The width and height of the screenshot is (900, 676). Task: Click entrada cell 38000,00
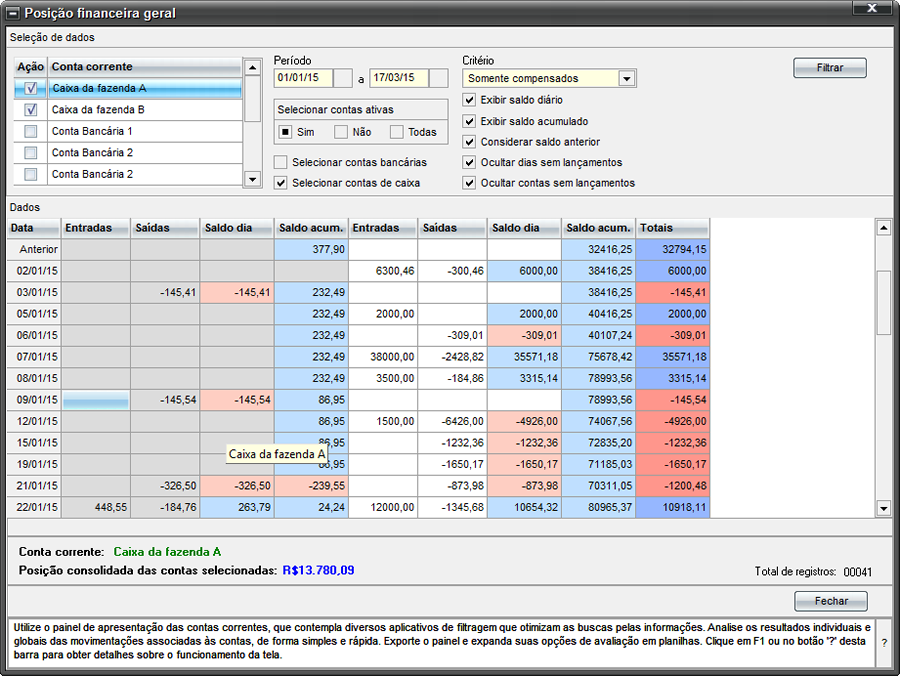383,357
